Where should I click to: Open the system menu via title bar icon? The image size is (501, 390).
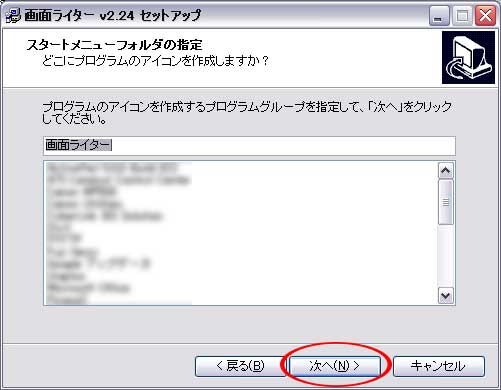(x=13, y=16)
